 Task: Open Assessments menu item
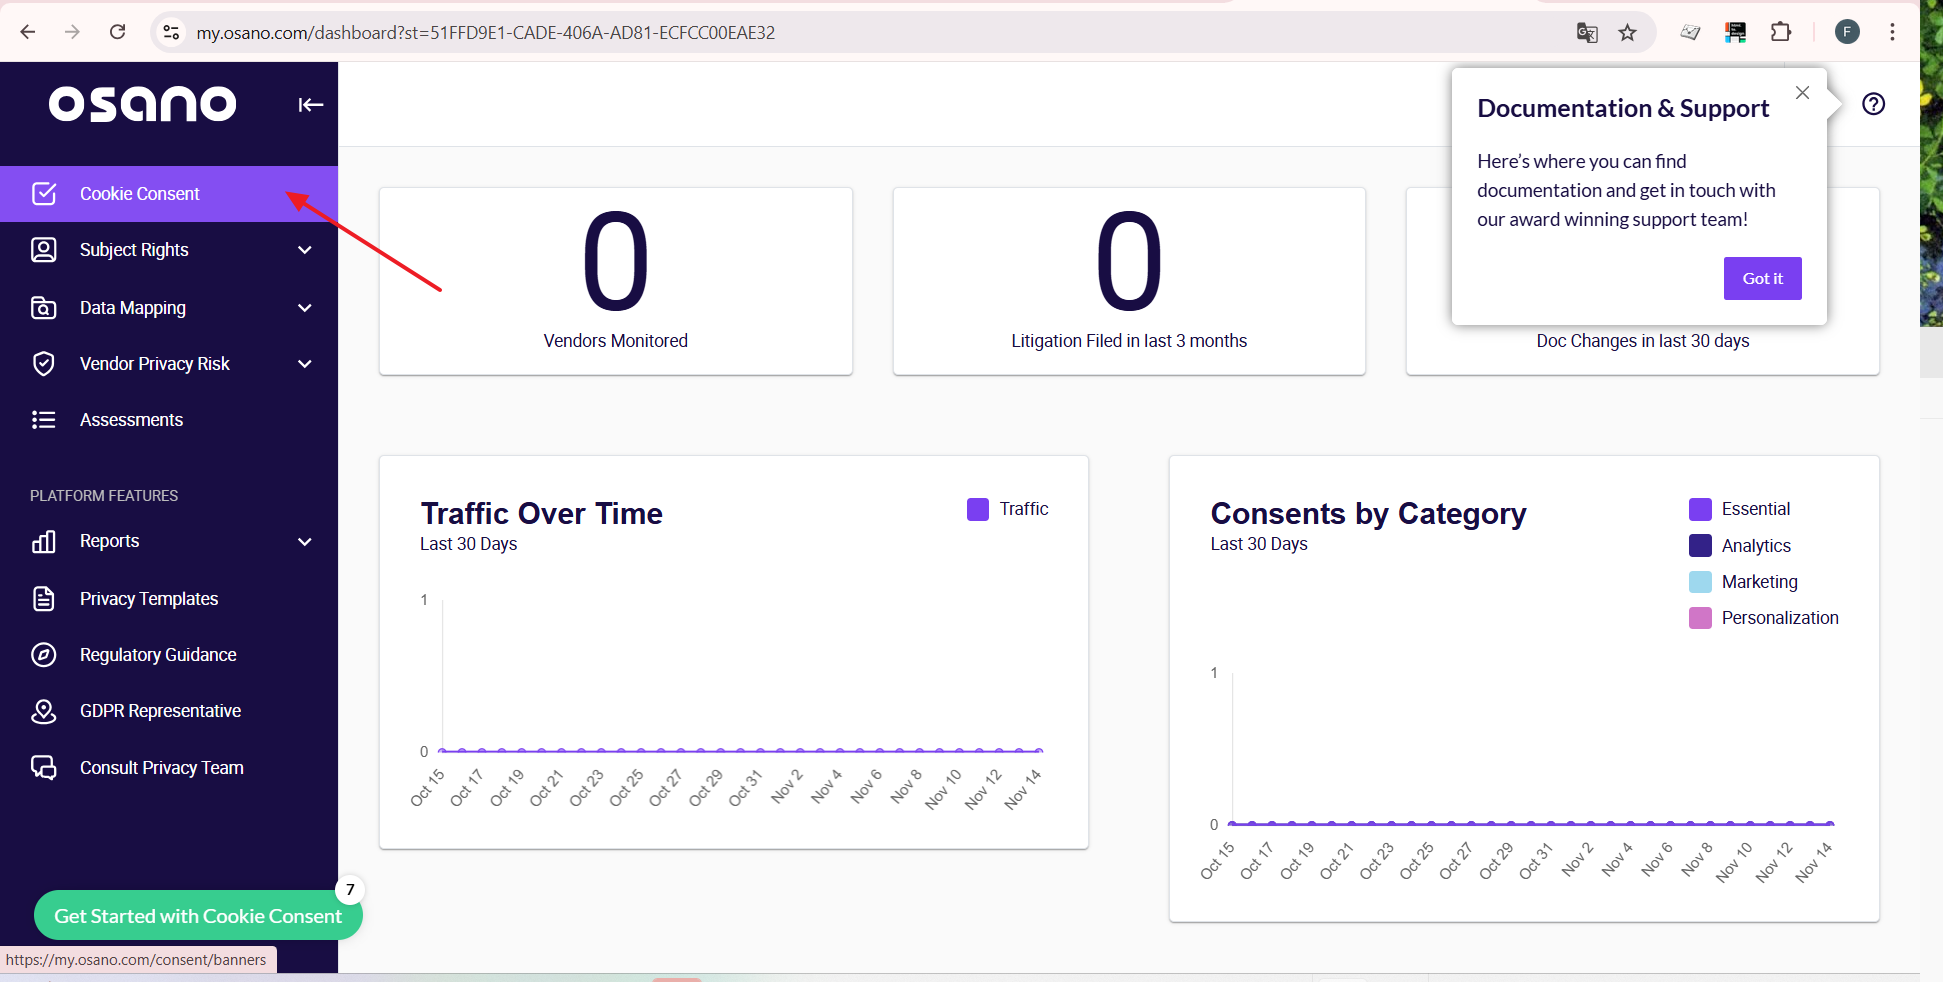click(x=169, y=420)
